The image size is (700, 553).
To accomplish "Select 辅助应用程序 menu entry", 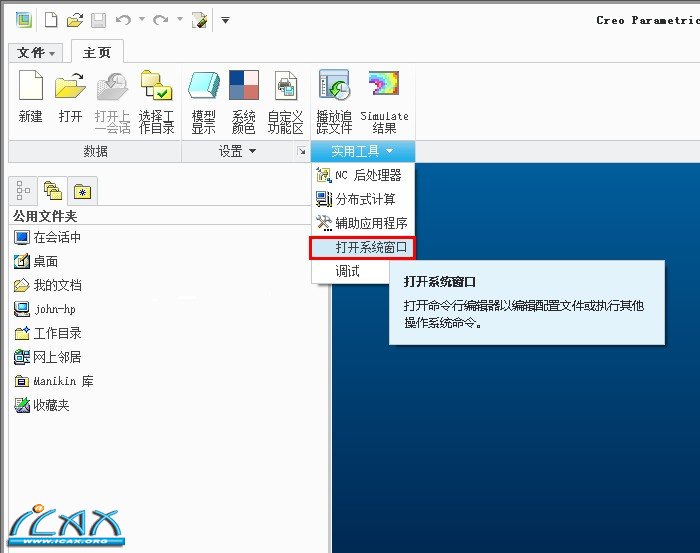I will [363, 223].
